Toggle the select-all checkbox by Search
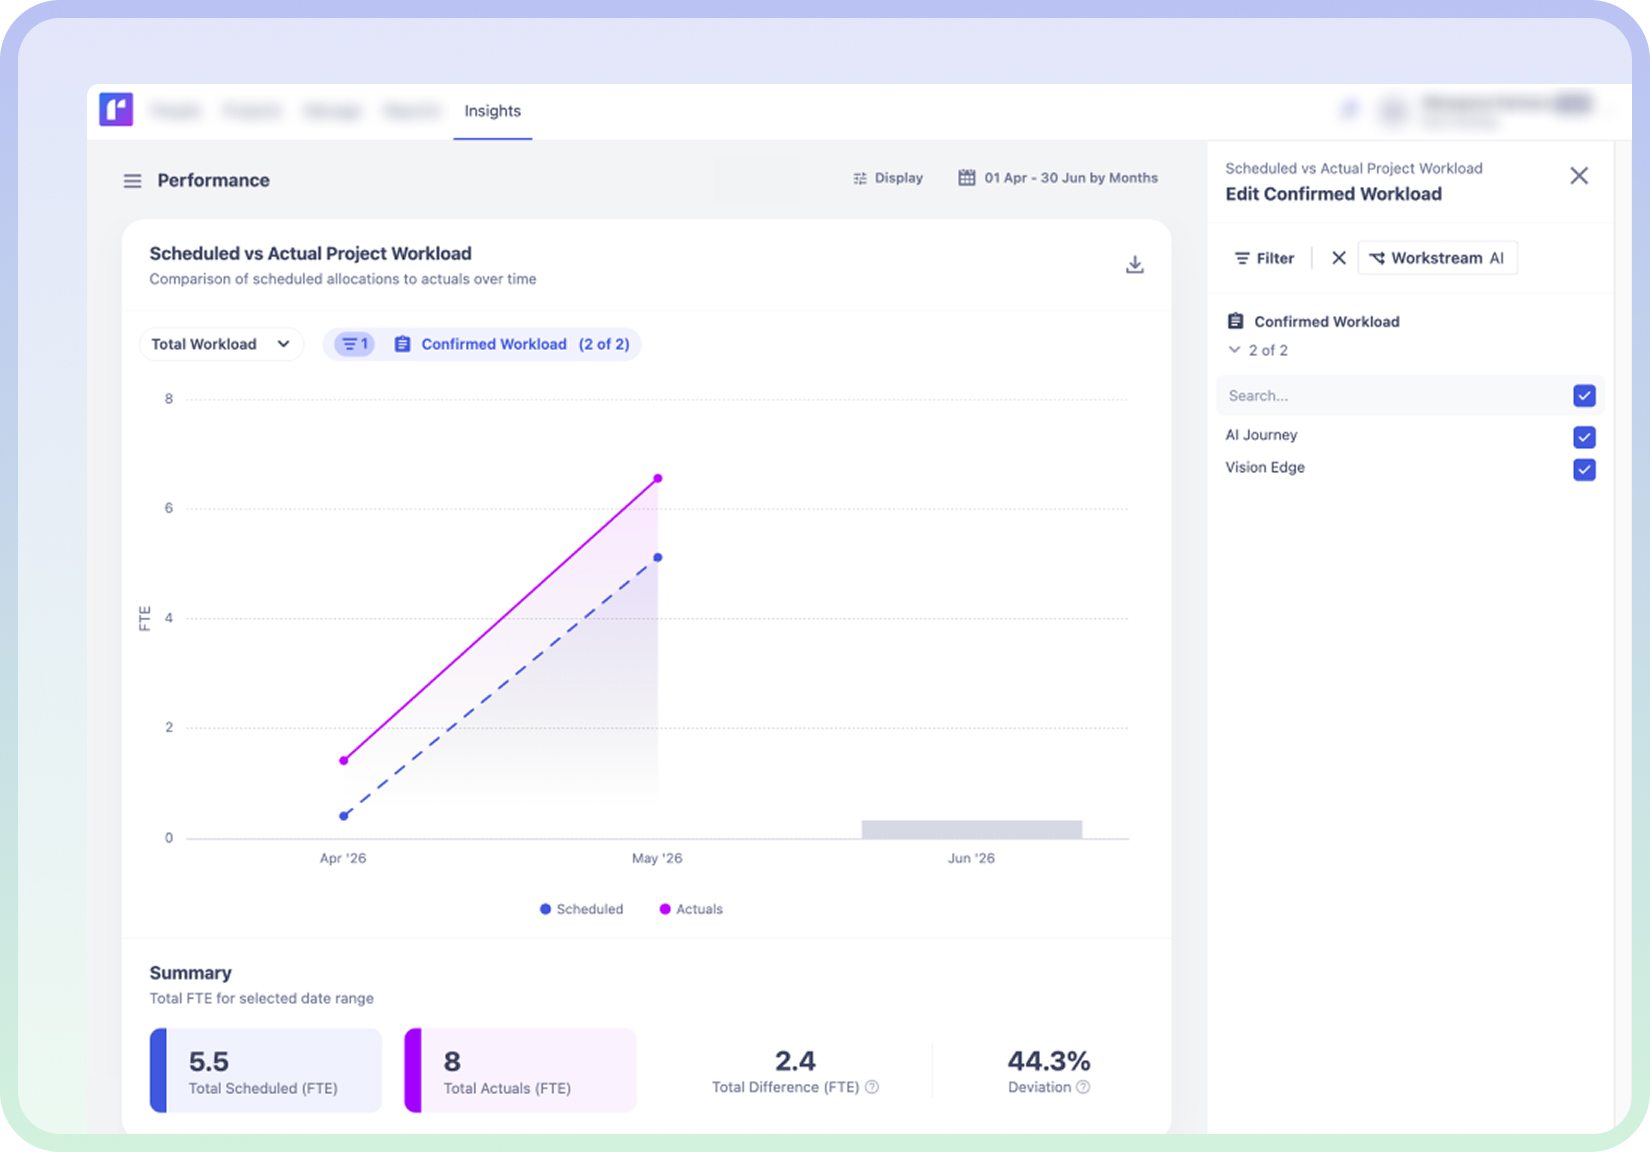Screen dimensions: 1650x1152 click(x=1584, y=396)
